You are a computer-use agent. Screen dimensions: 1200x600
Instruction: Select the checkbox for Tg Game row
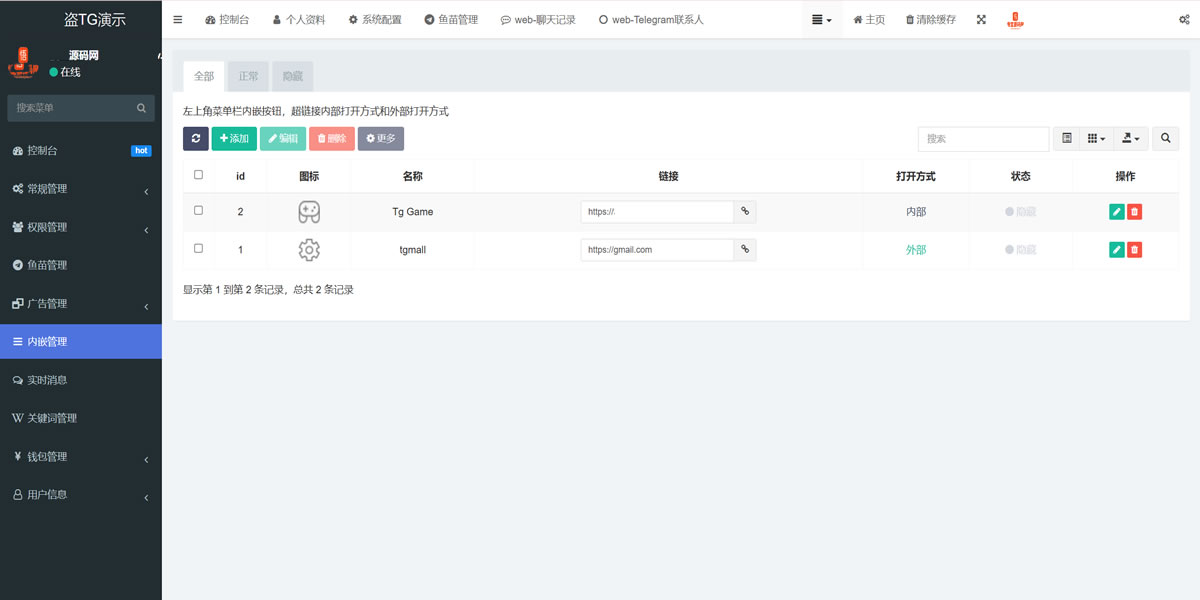198,211
